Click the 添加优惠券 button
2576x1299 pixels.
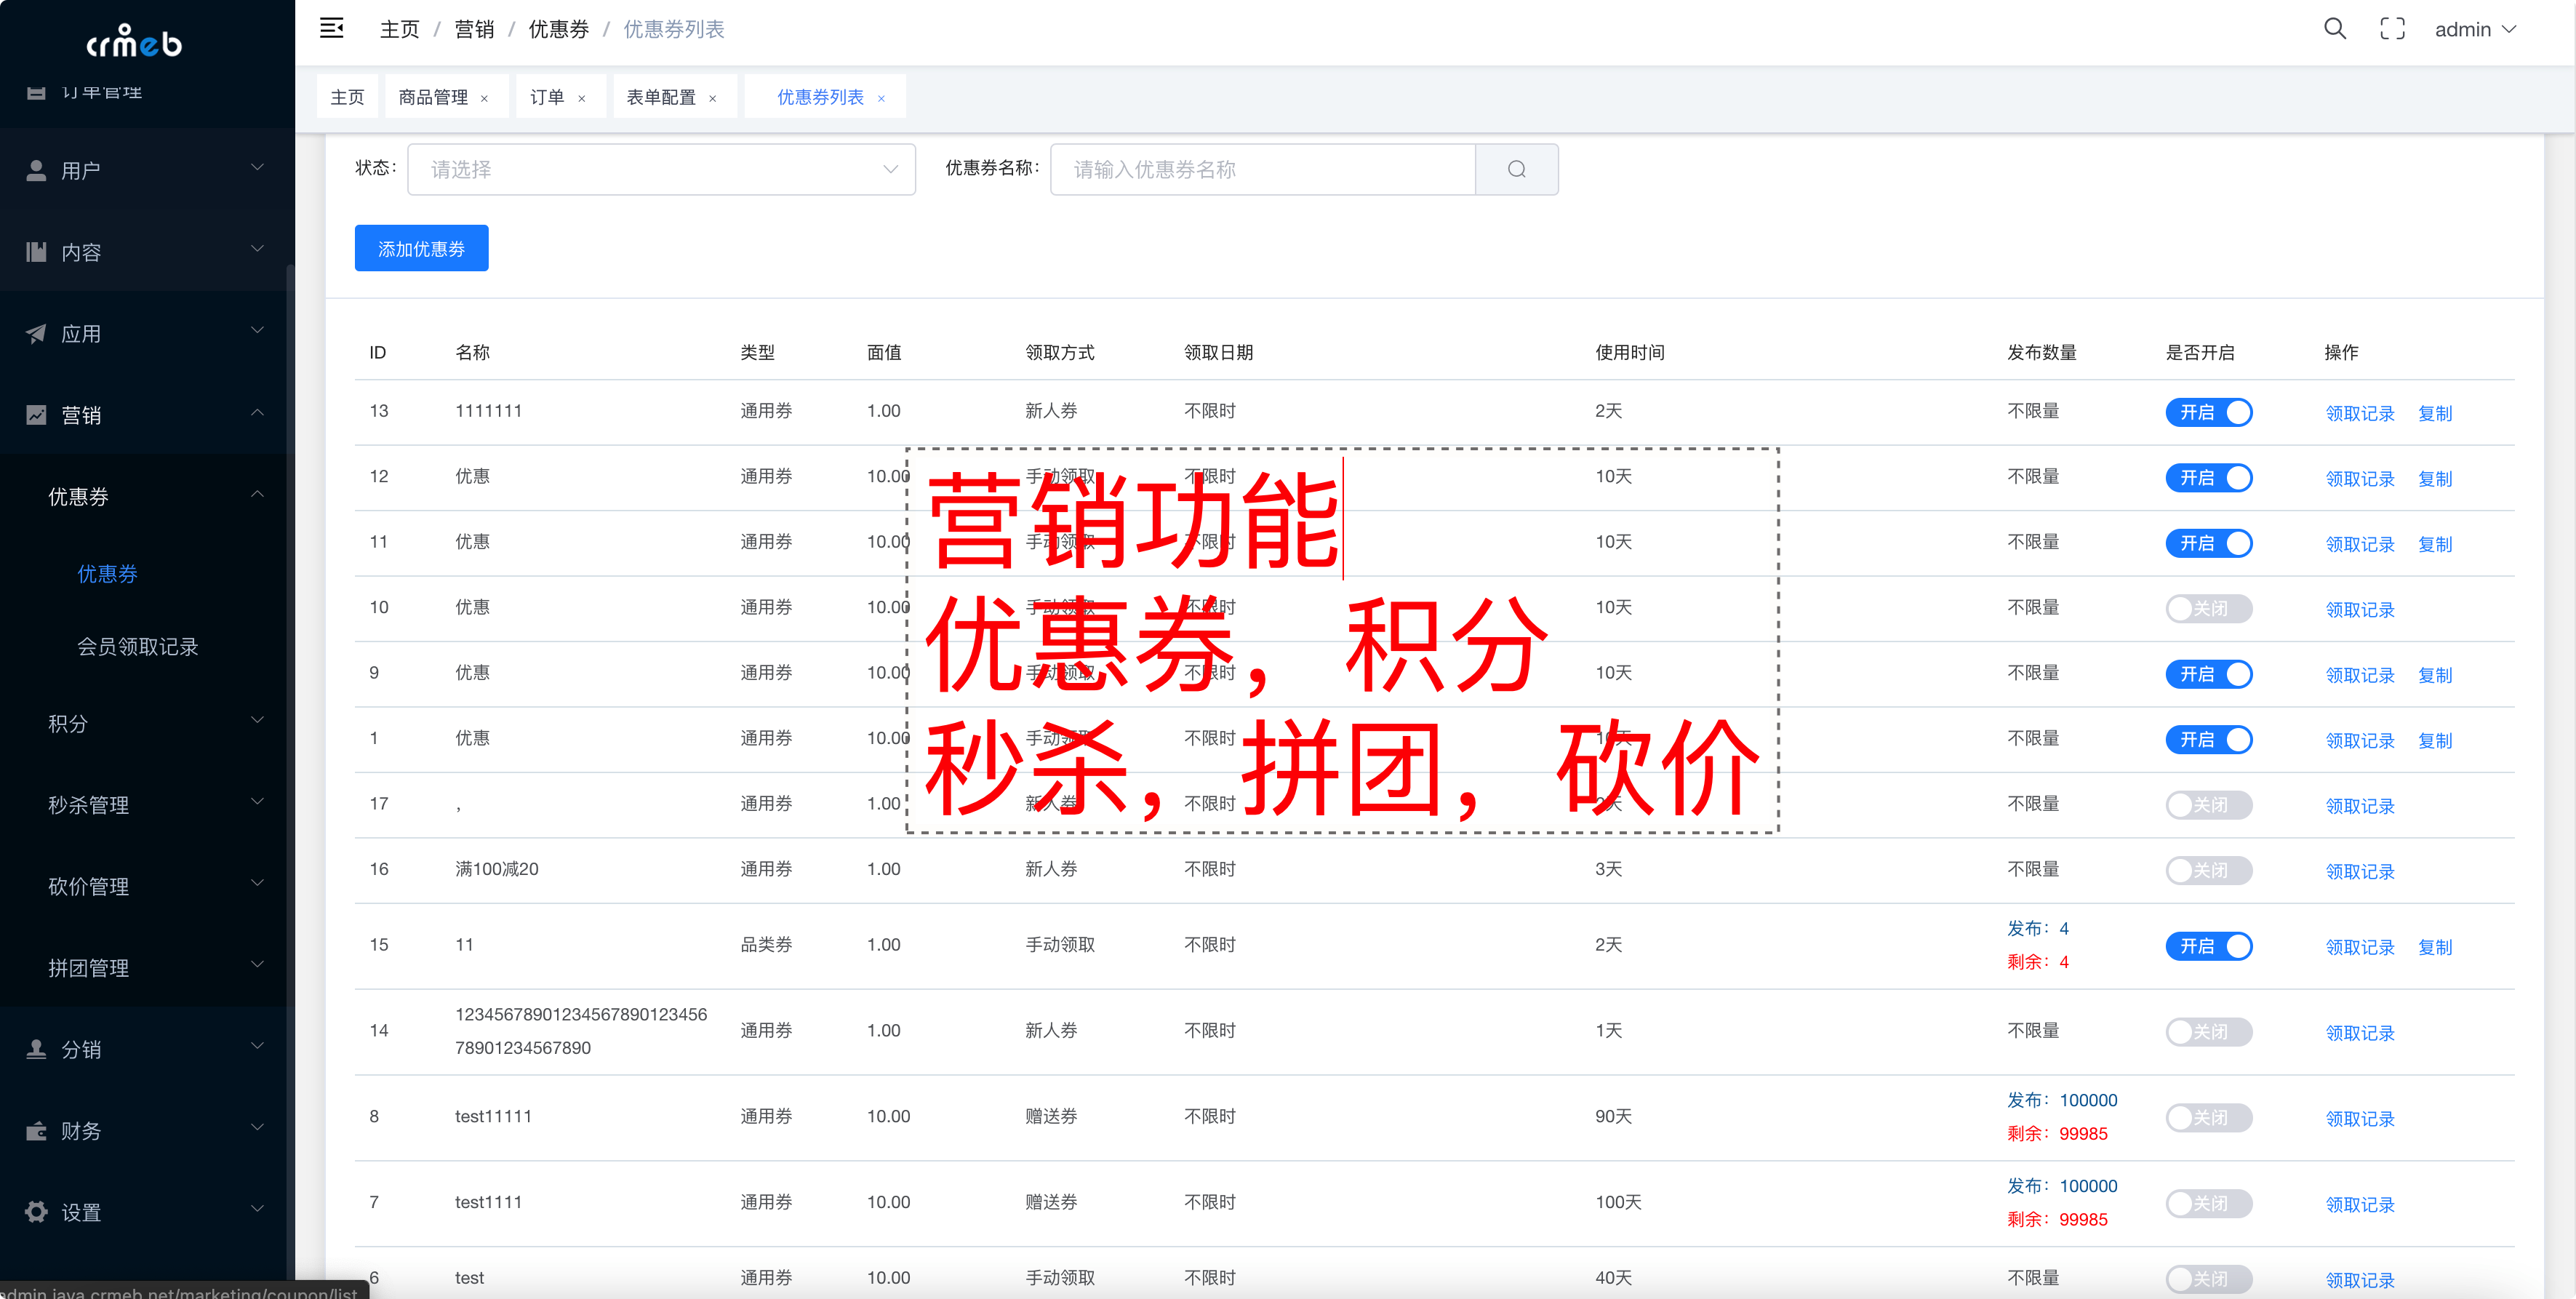(x=421, y=248)
